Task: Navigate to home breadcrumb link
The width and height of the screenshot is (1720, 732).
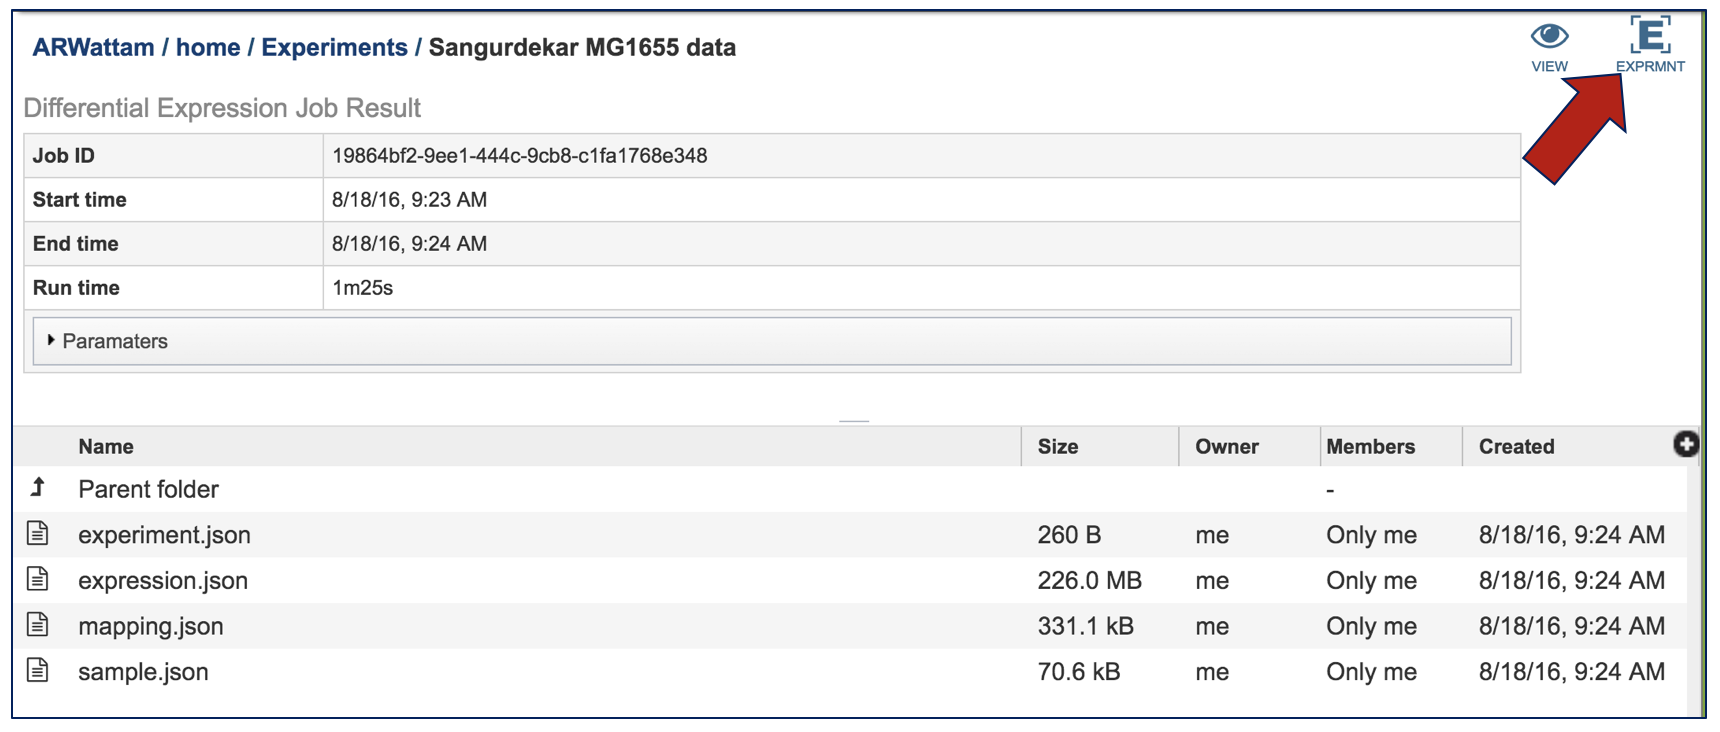Action: tap(208, 48)
